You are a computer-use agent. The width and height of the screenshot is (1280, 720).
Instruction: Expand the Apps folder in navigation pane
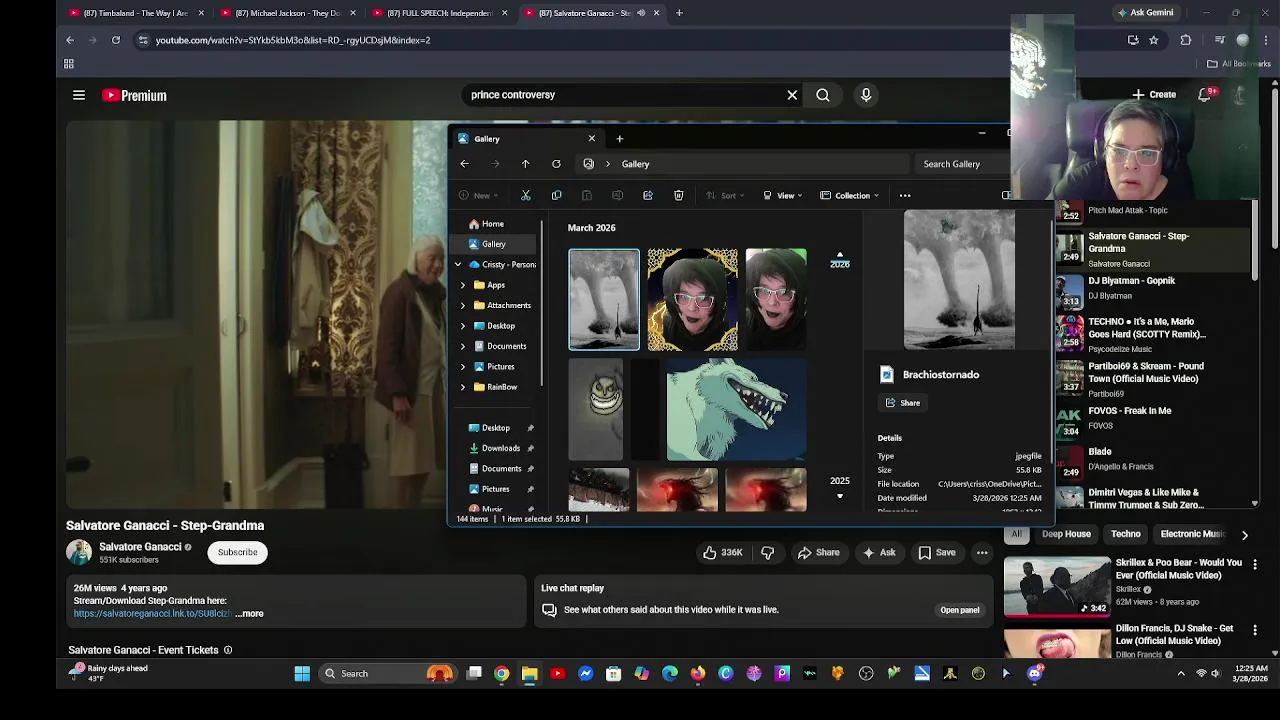[463, 285]
